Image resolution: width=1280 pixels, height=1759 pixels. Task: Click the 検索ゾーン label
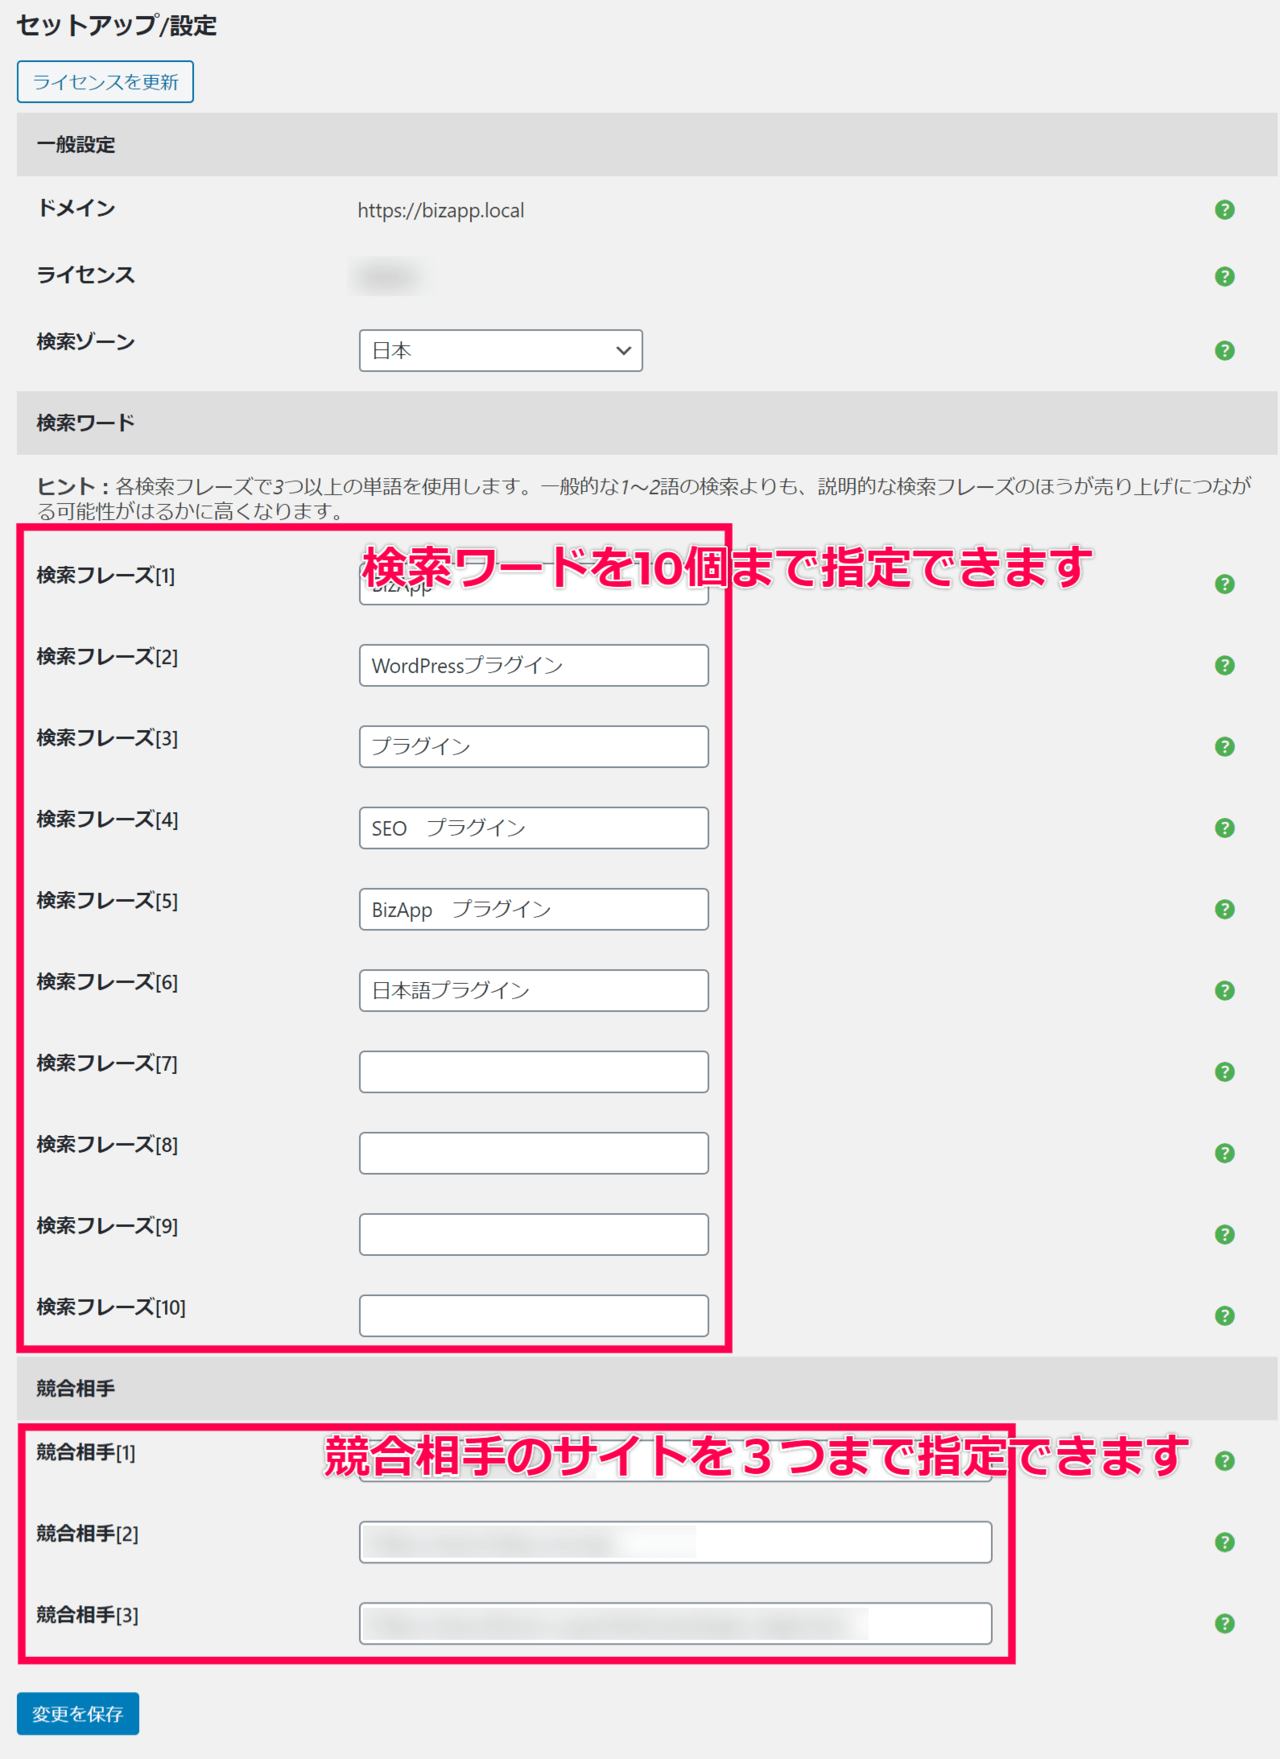click(x=86, y=342)
